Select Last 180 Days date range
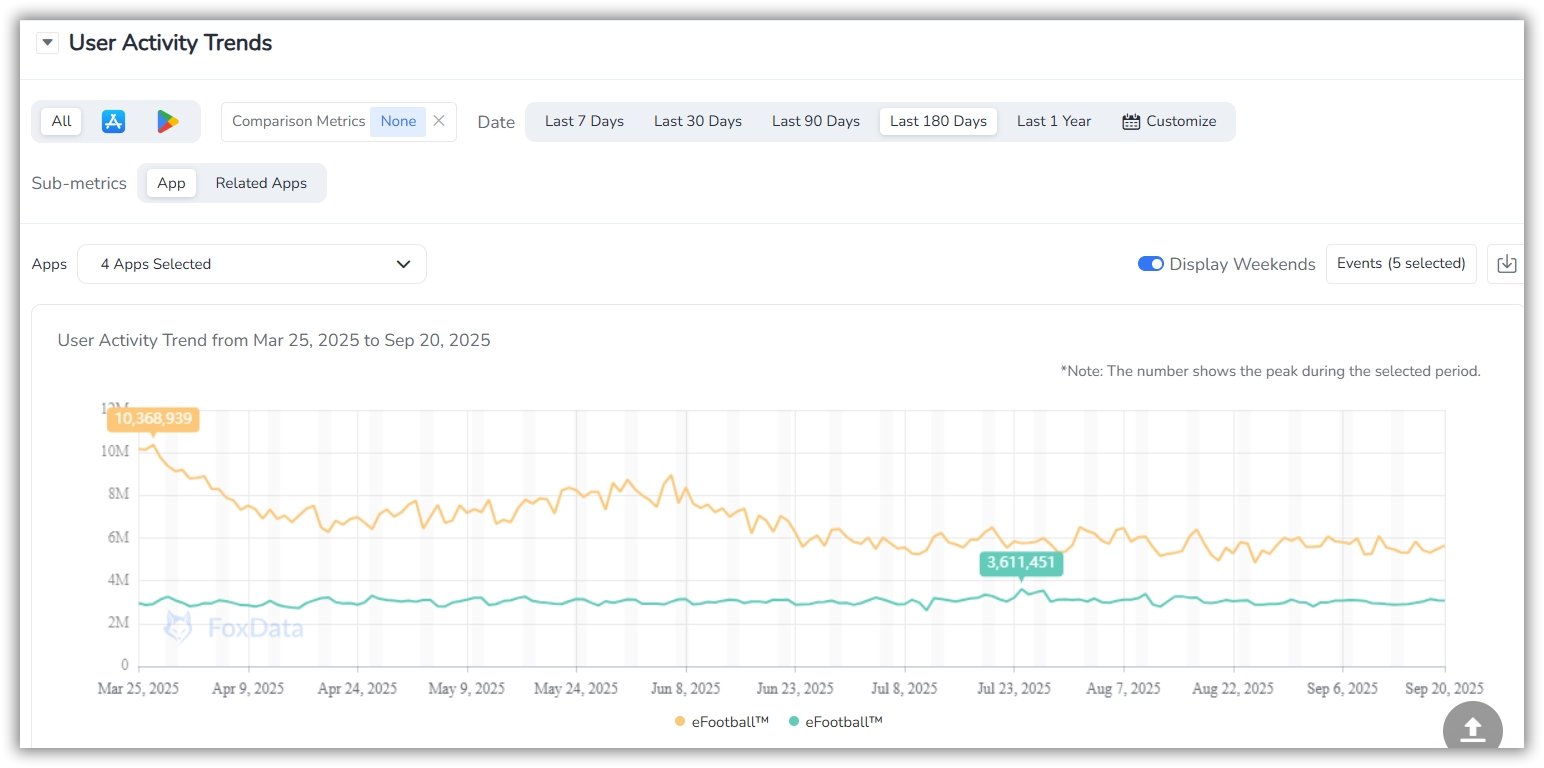Screen dimensions: 1544x768 [x=938, y=121]
